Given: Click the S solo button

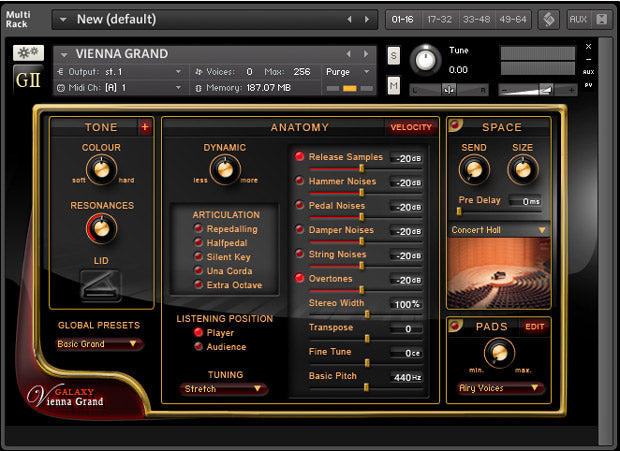Looking at the screenshot, I should [x=393, y=55].
